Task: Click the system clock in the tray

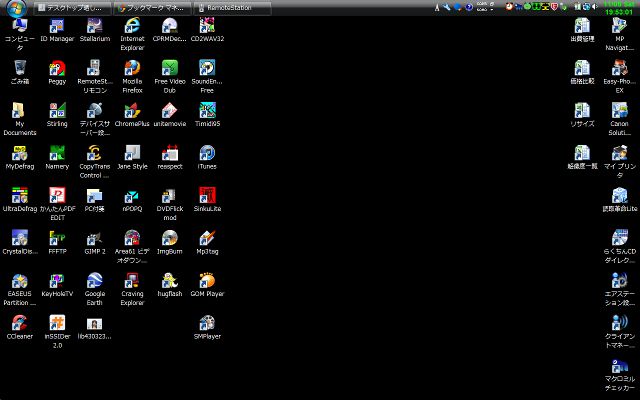Action: pos(619,8)
